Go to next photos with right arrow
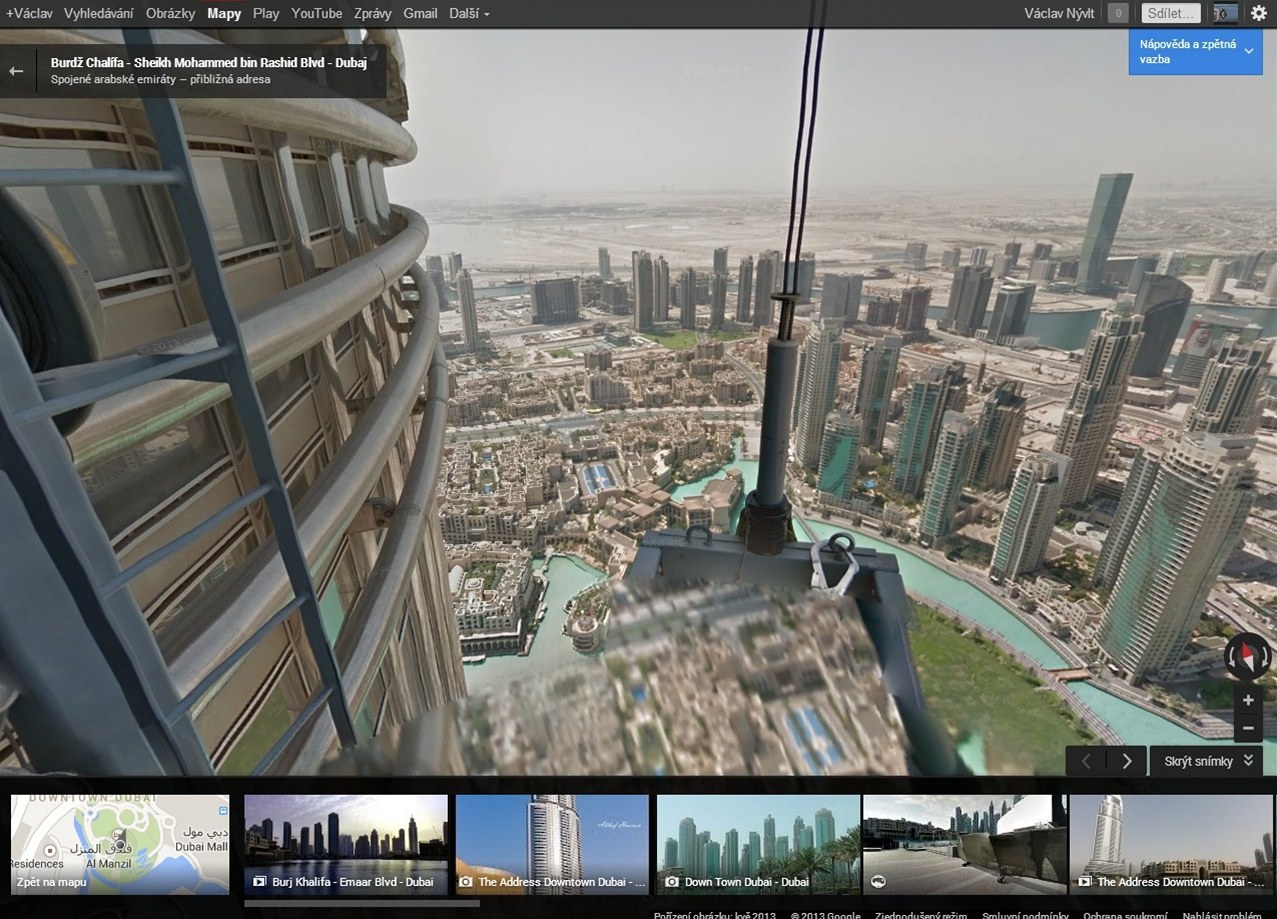Screen dimensions: 1277x919 coord(1126,761)
